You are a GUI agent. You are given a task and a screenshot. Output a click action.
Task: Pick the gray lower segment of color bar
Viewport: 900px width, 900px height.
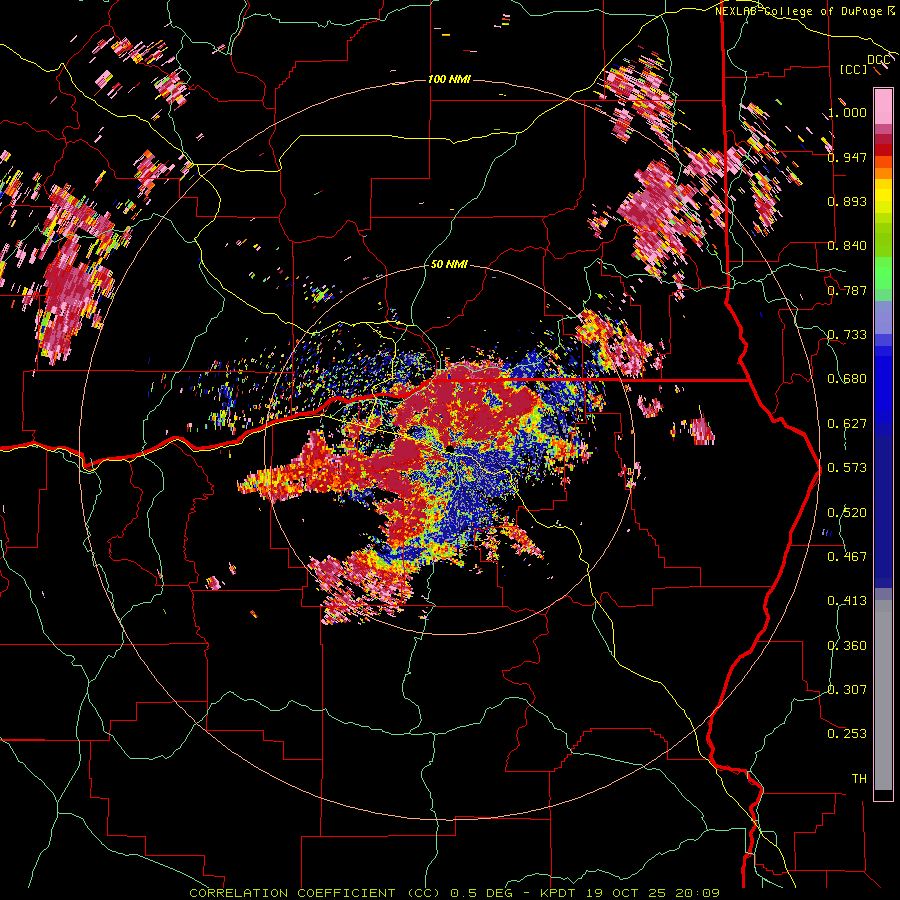click(883, 695)
